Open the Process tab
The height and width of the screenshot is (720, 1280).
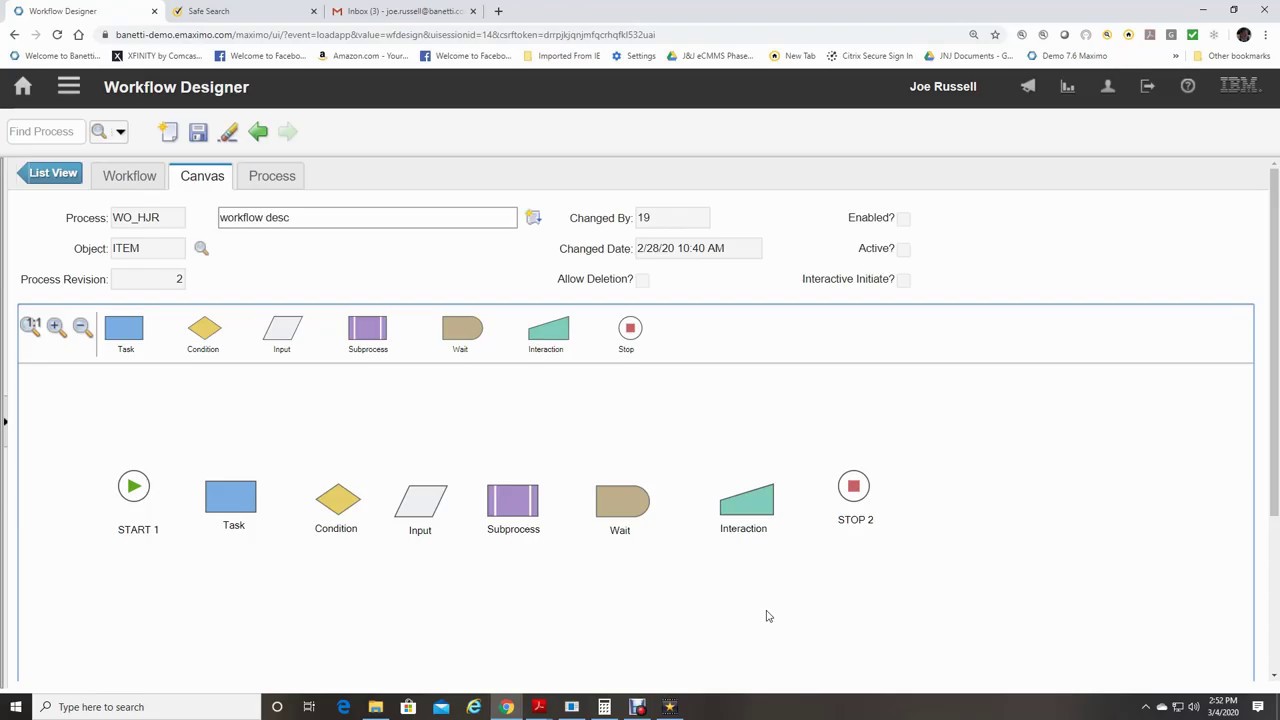[272, 176]
